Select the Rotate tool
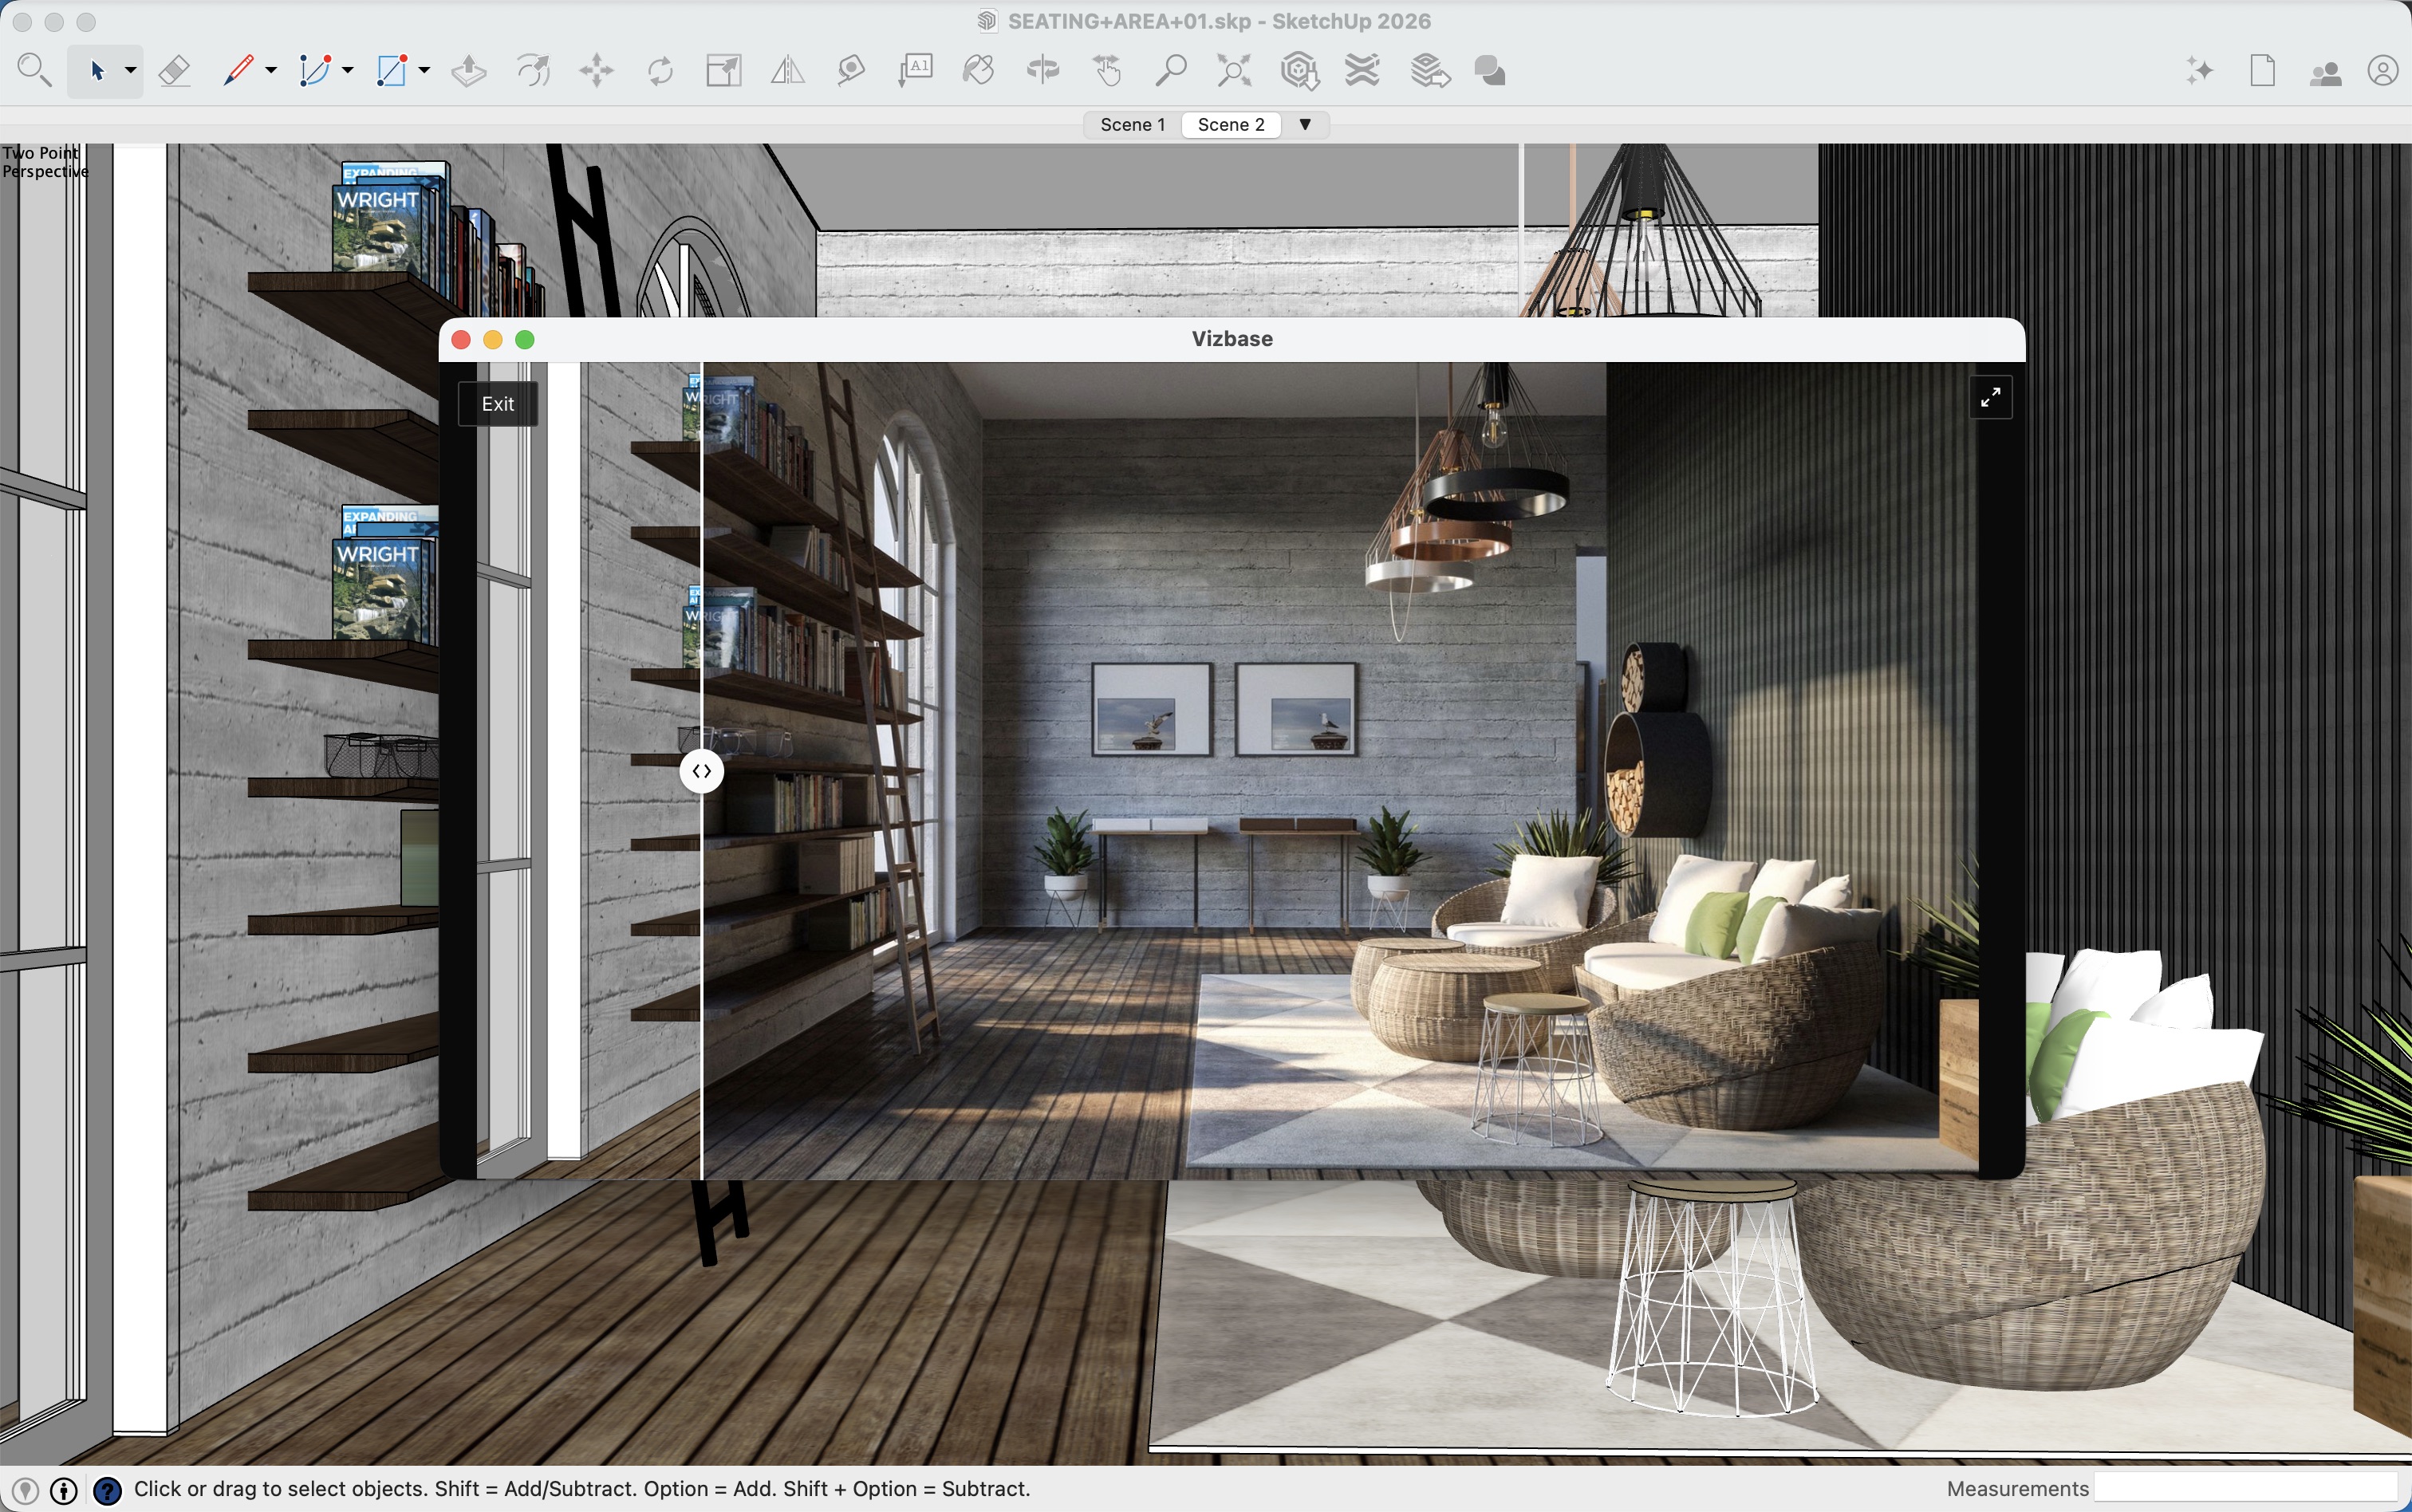This screenshot has width=2412, height=1512. coord(660,71)
